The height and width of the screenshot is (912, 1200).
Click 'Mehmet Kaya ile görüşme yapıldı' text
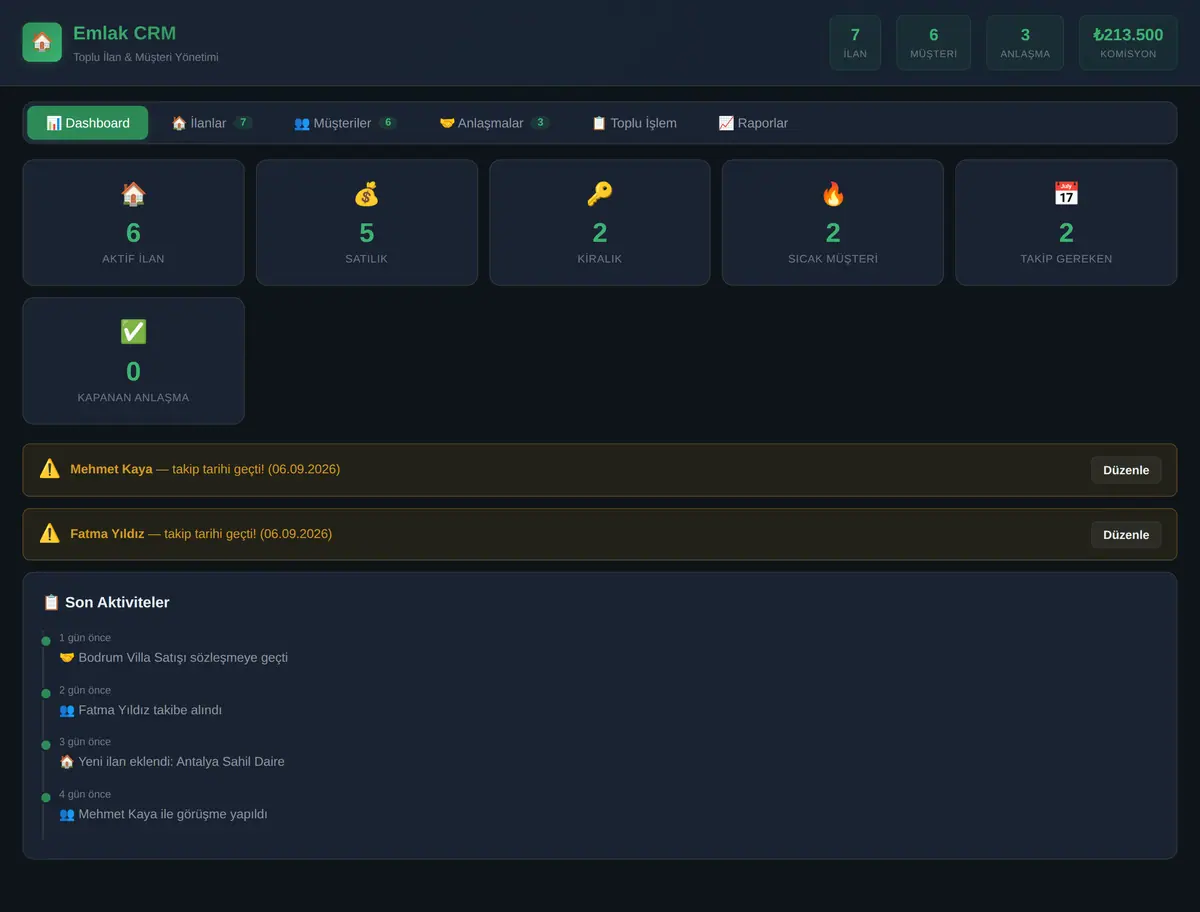(173, 814)
